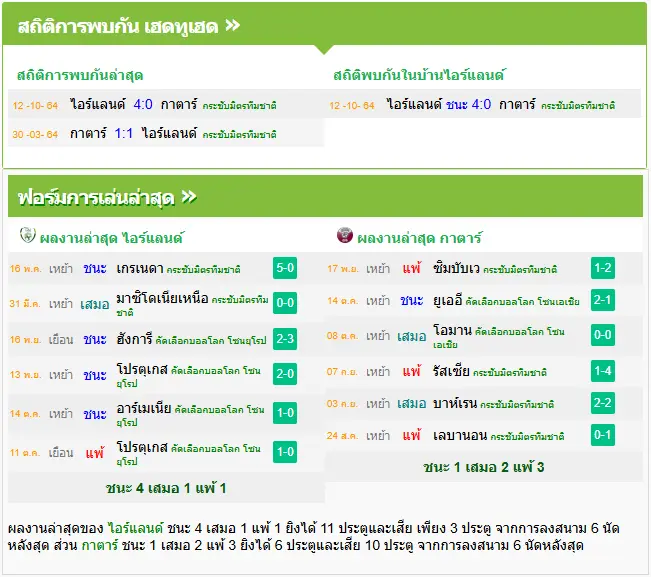Viewport: 651px width, 577px height.
Task: Click the 1-4 score badge for รัสเซีย
Action: pyautogui.click(x=603, y=371)
